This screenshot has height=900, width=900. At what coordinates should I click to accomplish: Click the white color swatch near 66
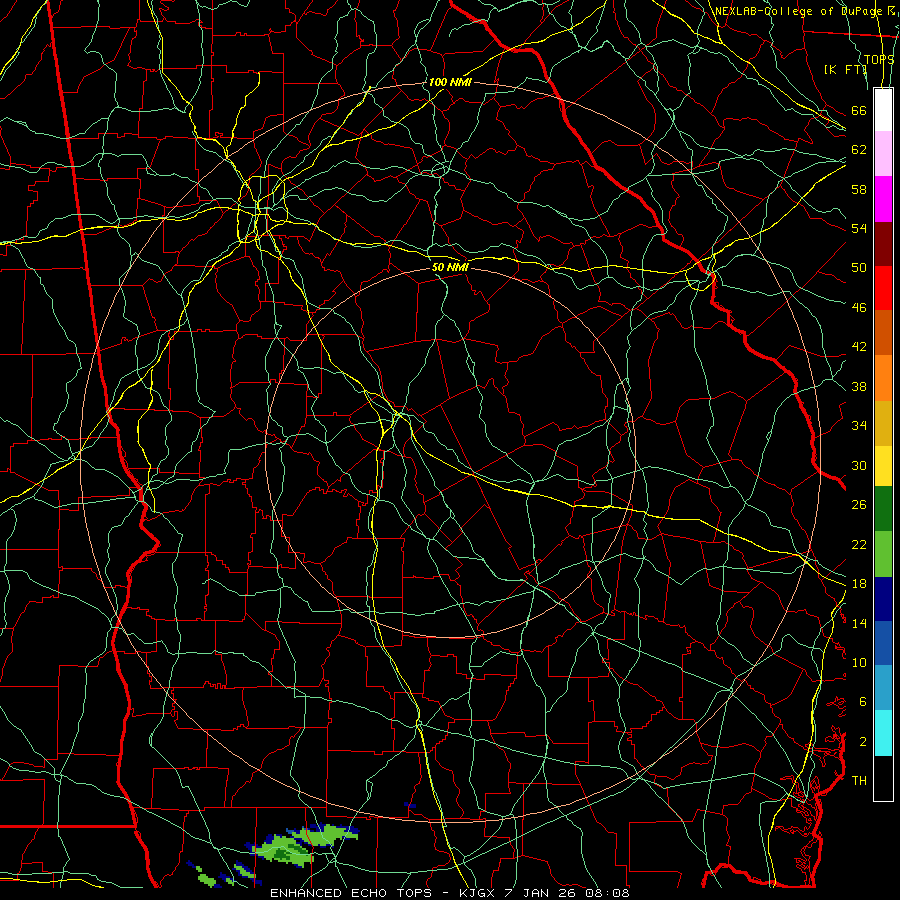click(x=883, y=110)
